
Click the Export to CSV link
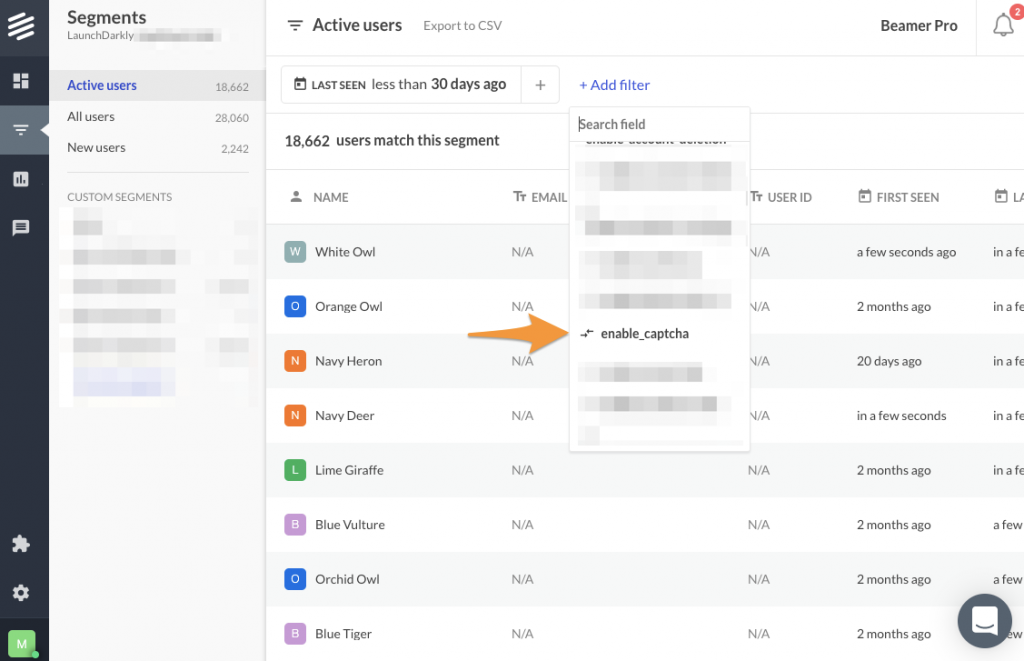[462, 25]
